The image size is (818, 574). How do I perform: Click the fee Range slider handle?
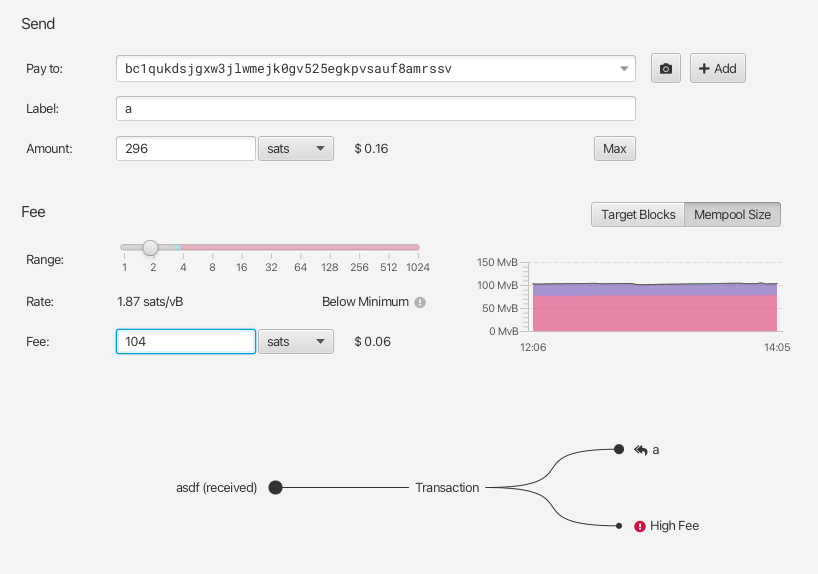pos(150,247)
